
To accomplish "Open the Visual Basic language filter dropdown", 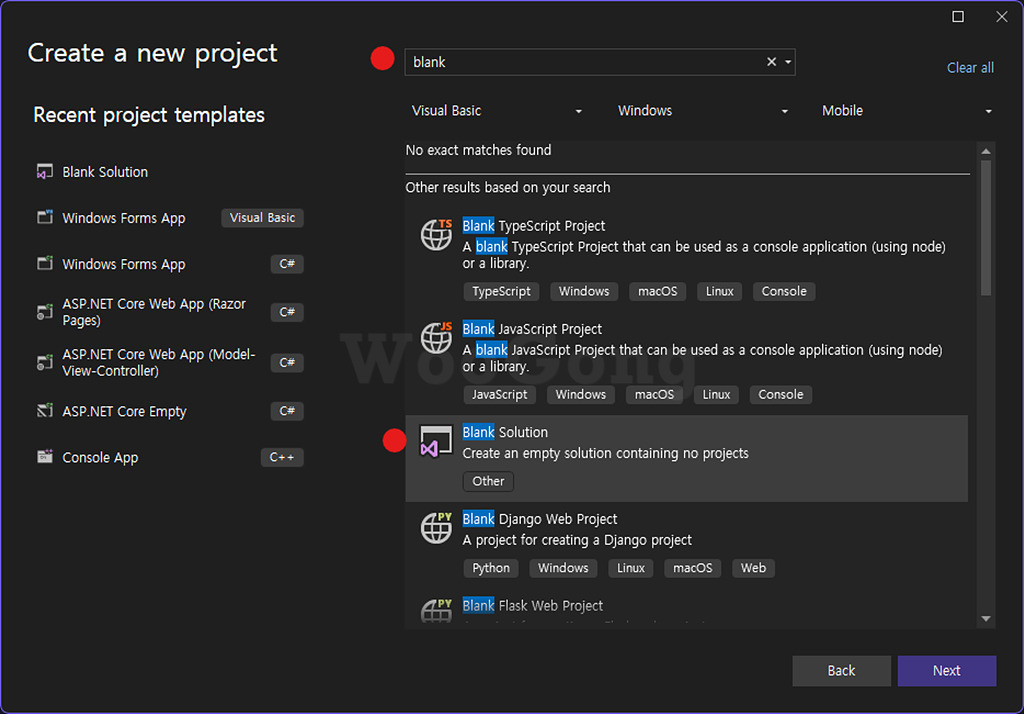I will (x=496, y=111).
